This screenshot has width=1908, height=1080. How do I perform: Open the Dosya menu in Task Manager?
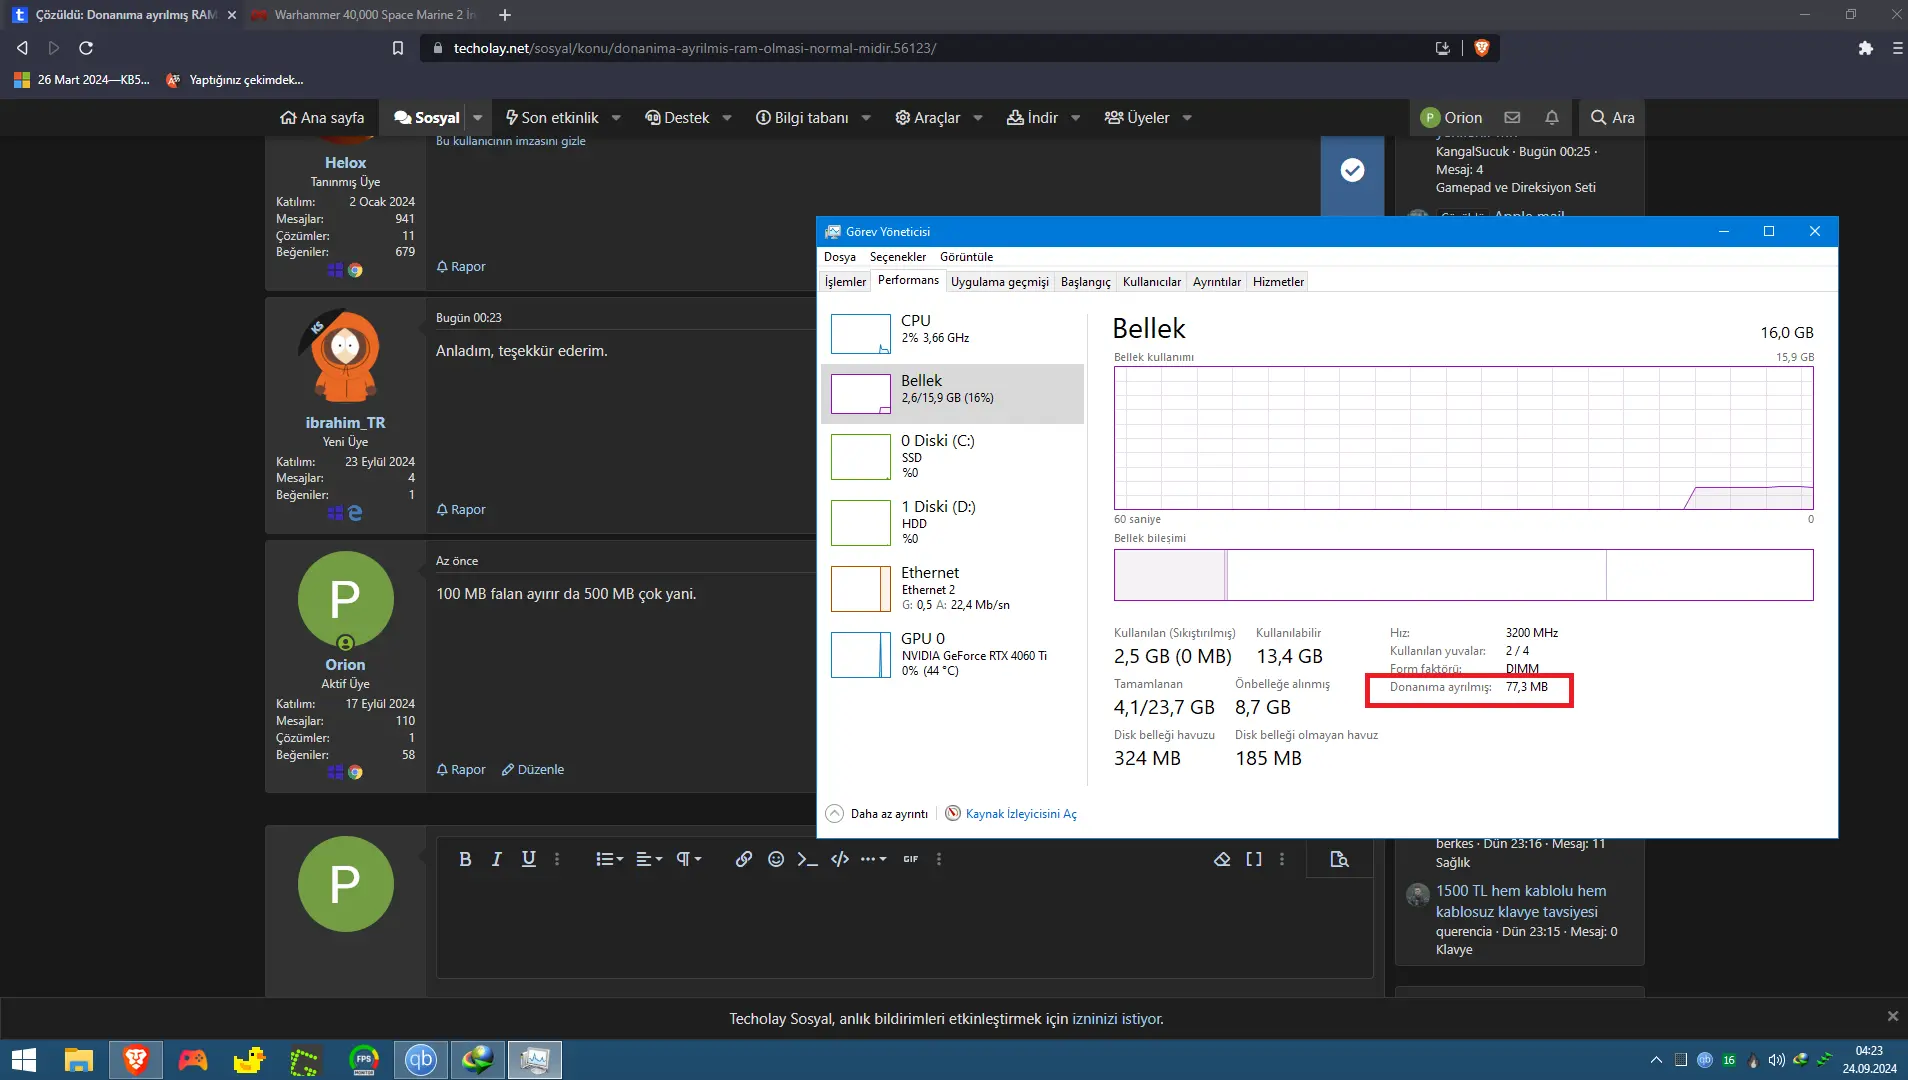[839, 257]
